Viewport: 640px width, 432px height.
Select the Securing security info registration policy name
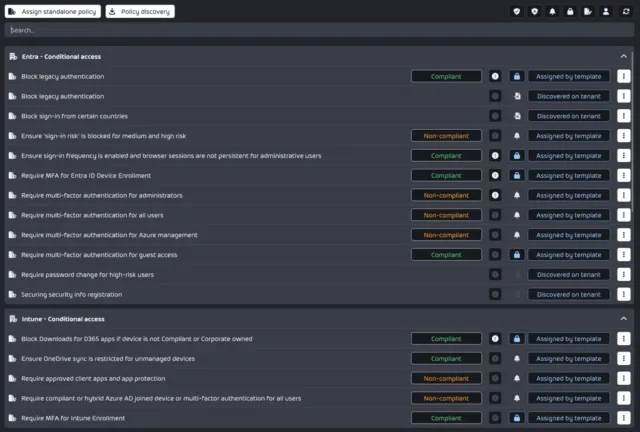coord(71,295)
